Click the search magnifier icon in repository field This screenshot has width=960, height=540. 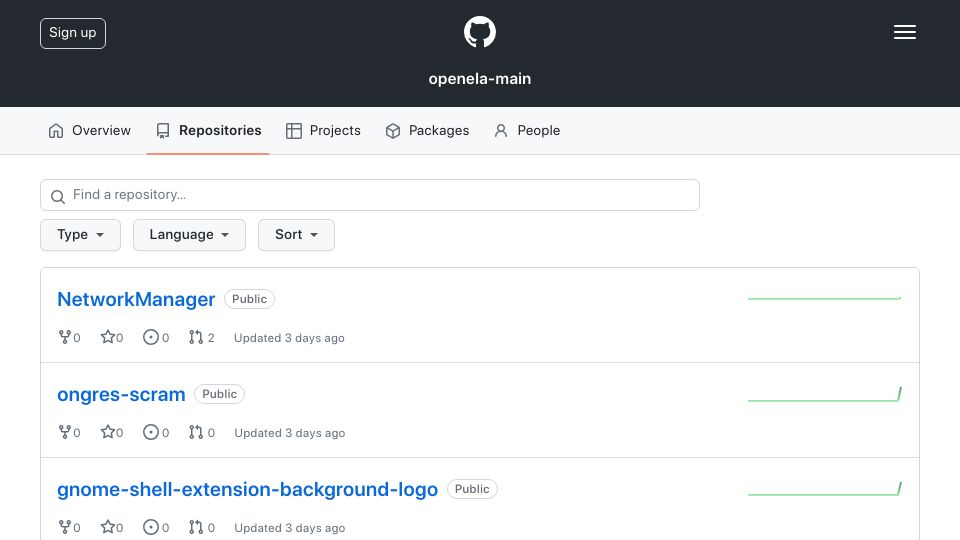pos(58,197)
